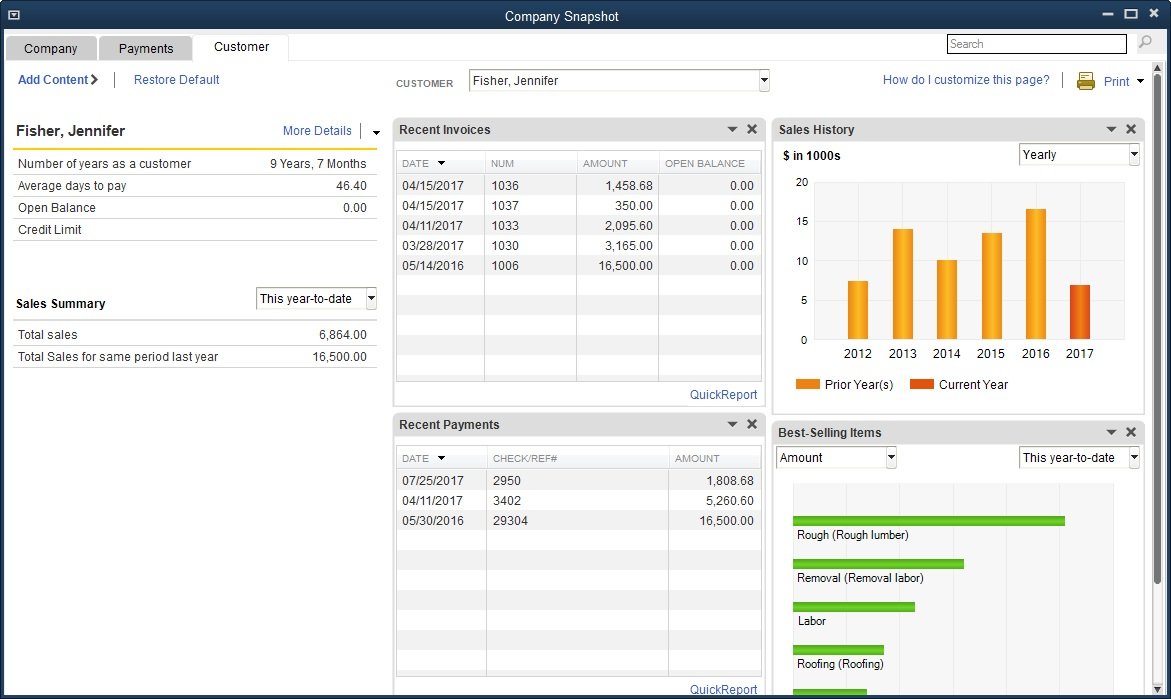Close the Recent Invoices panel

[752, 129]
